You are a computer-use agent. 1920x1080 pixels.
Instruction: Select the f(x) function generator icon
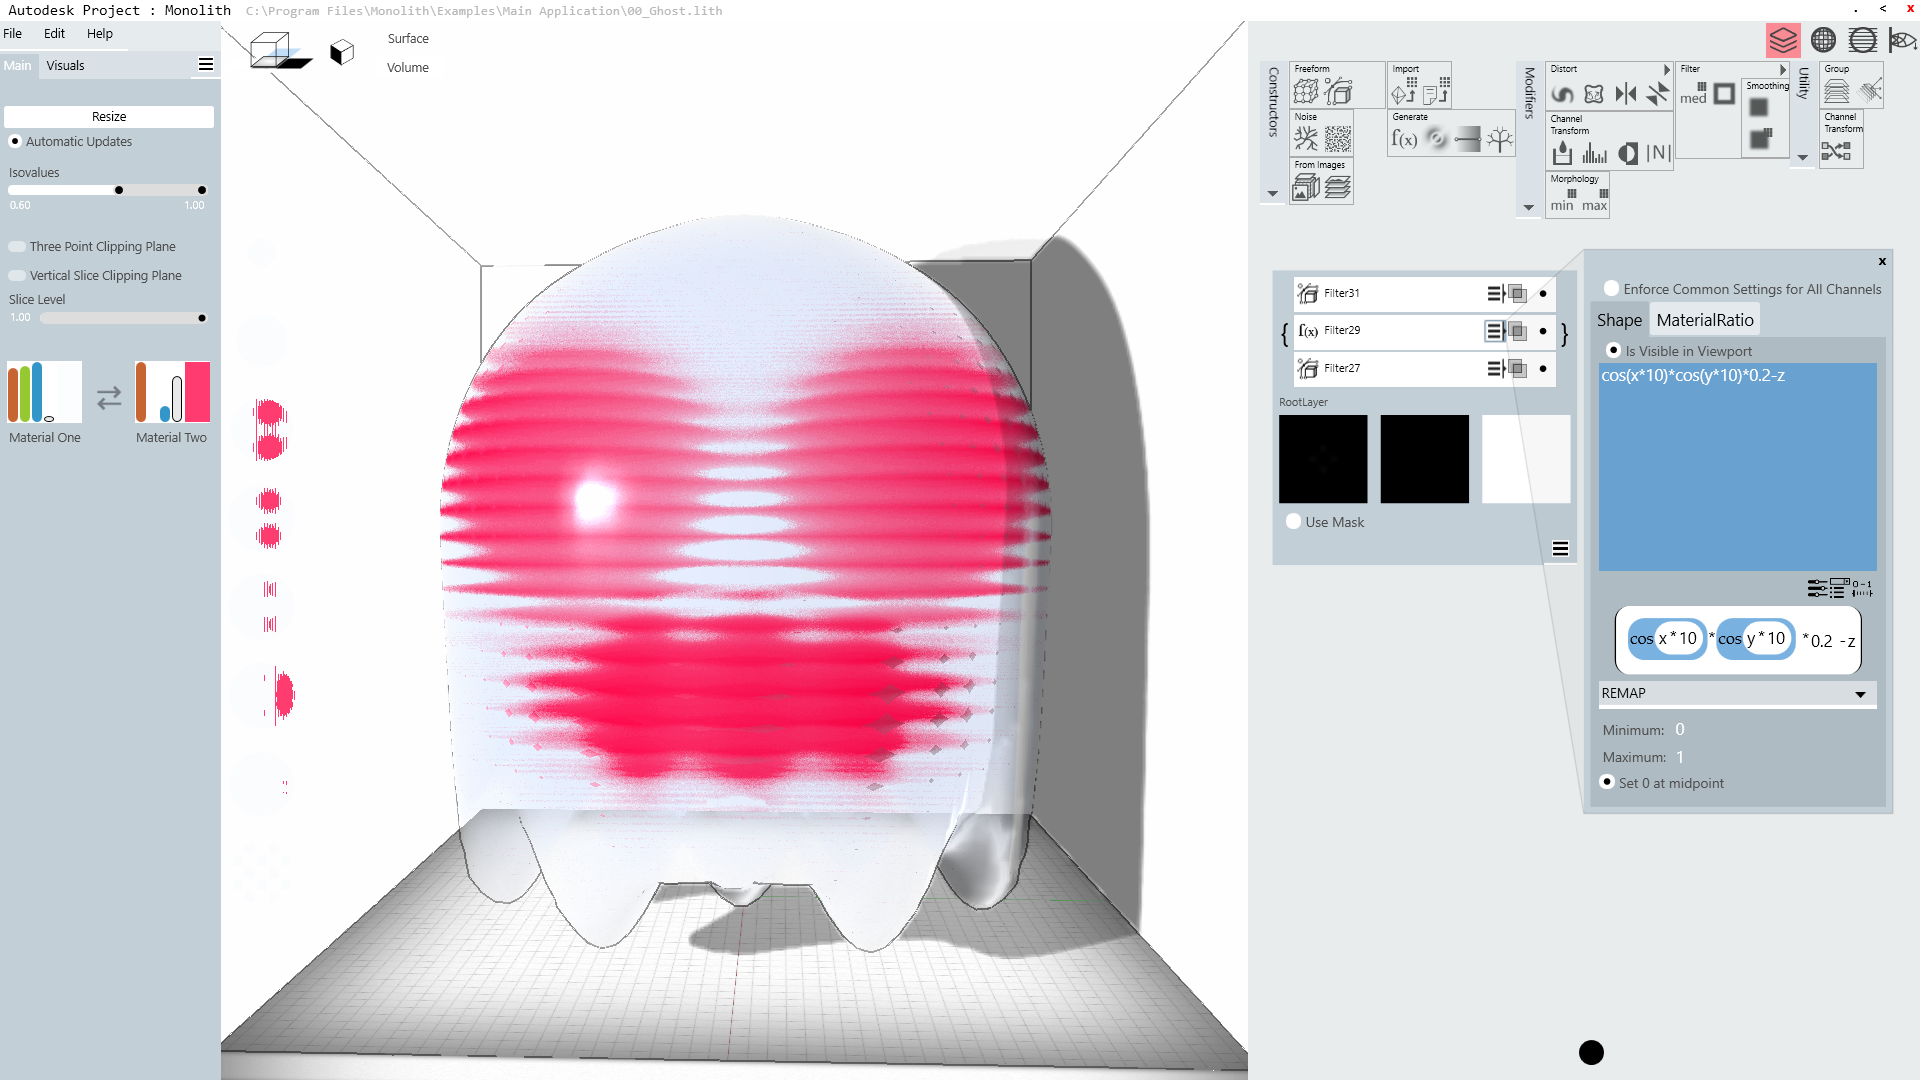(1404, 140)
